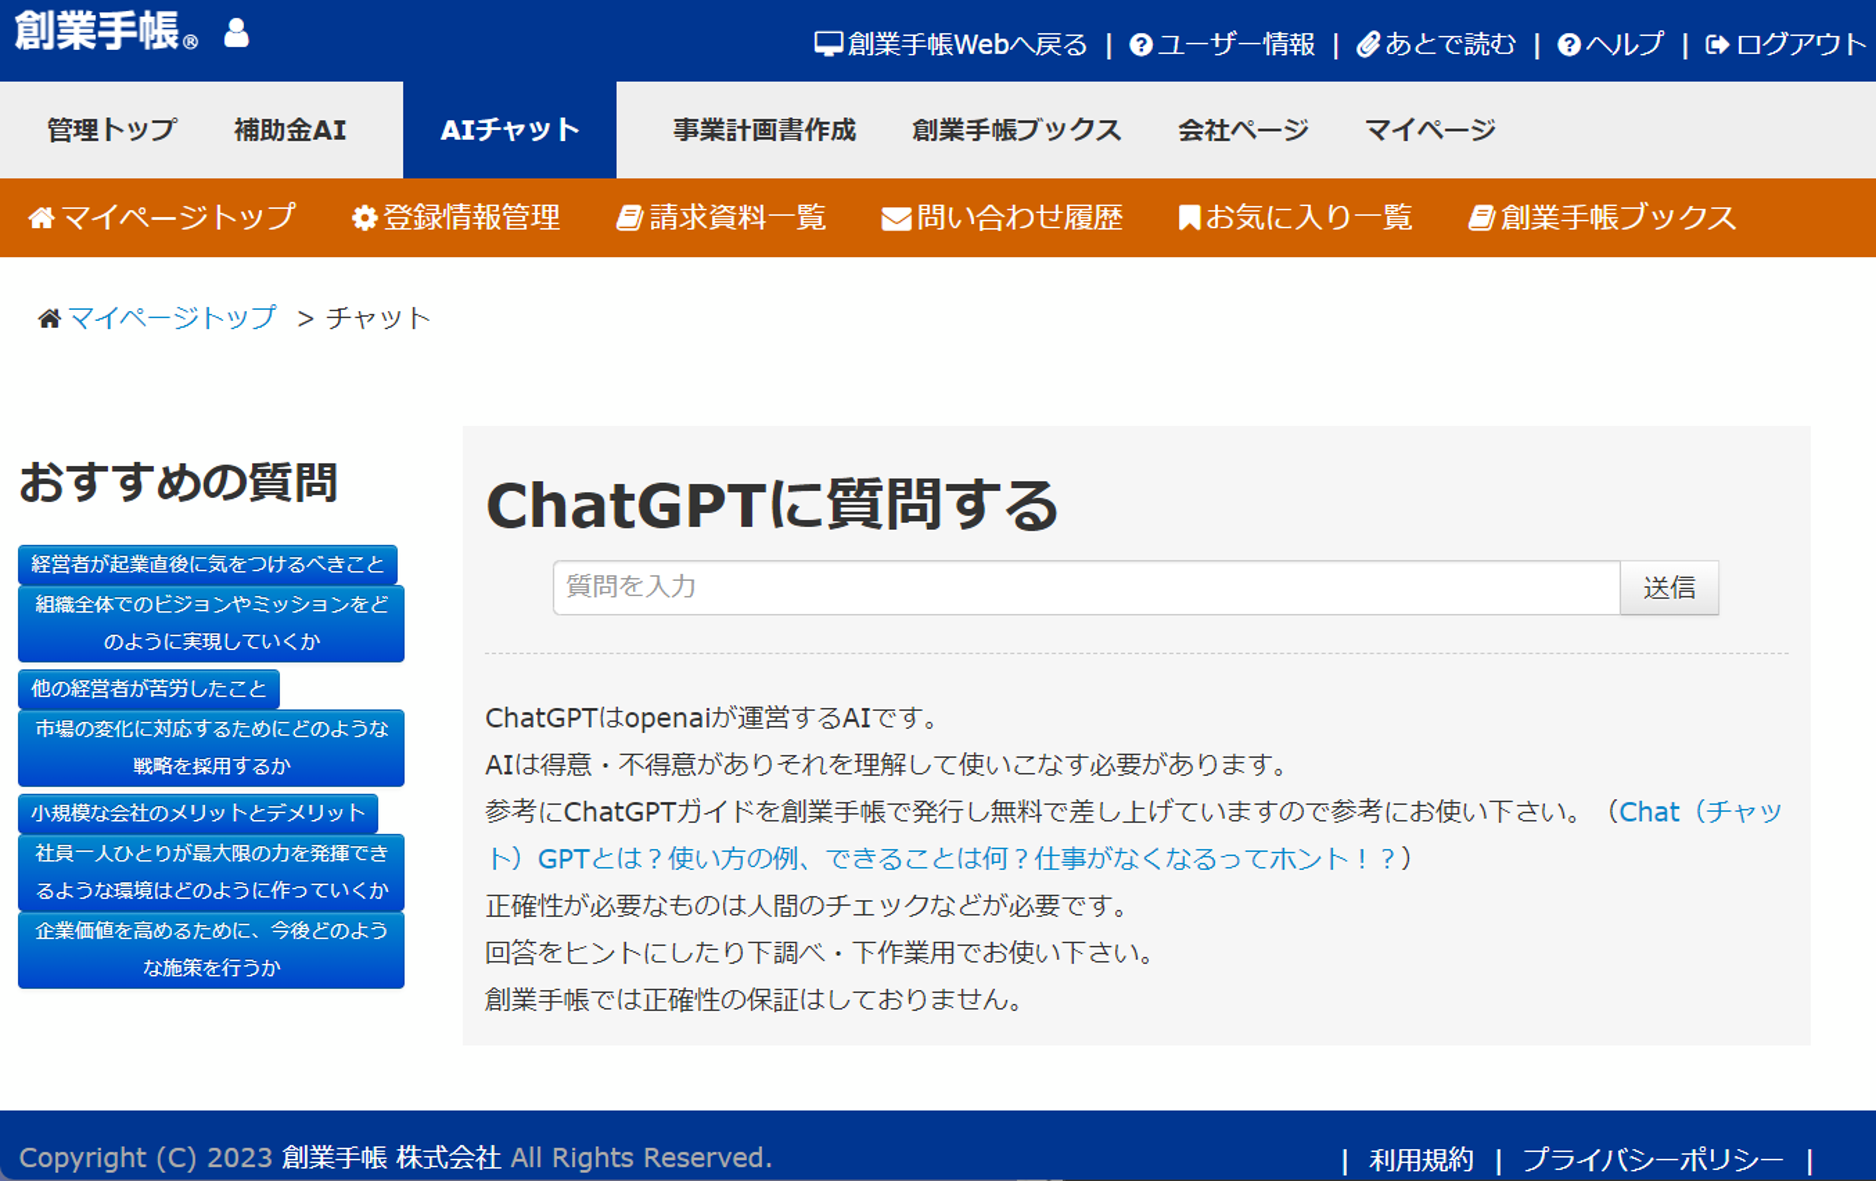Viewport: 1876px width, 1181px height.
Task: Click the マイページトップ breadcrumb link
Action: (172, 318)
